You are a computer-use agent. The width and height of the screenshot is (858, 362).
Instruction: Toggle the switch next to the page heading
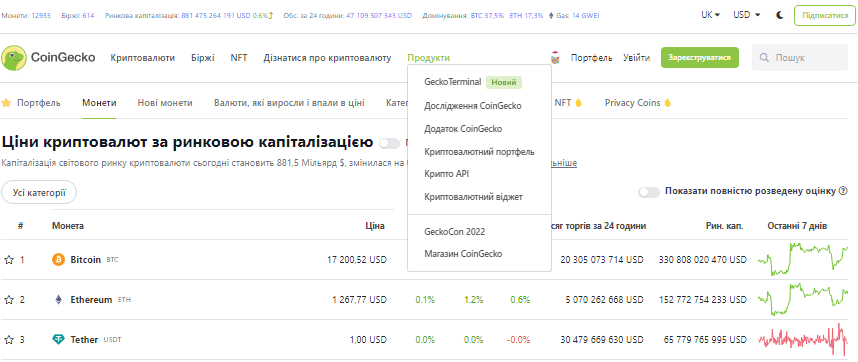pos(390,143)
